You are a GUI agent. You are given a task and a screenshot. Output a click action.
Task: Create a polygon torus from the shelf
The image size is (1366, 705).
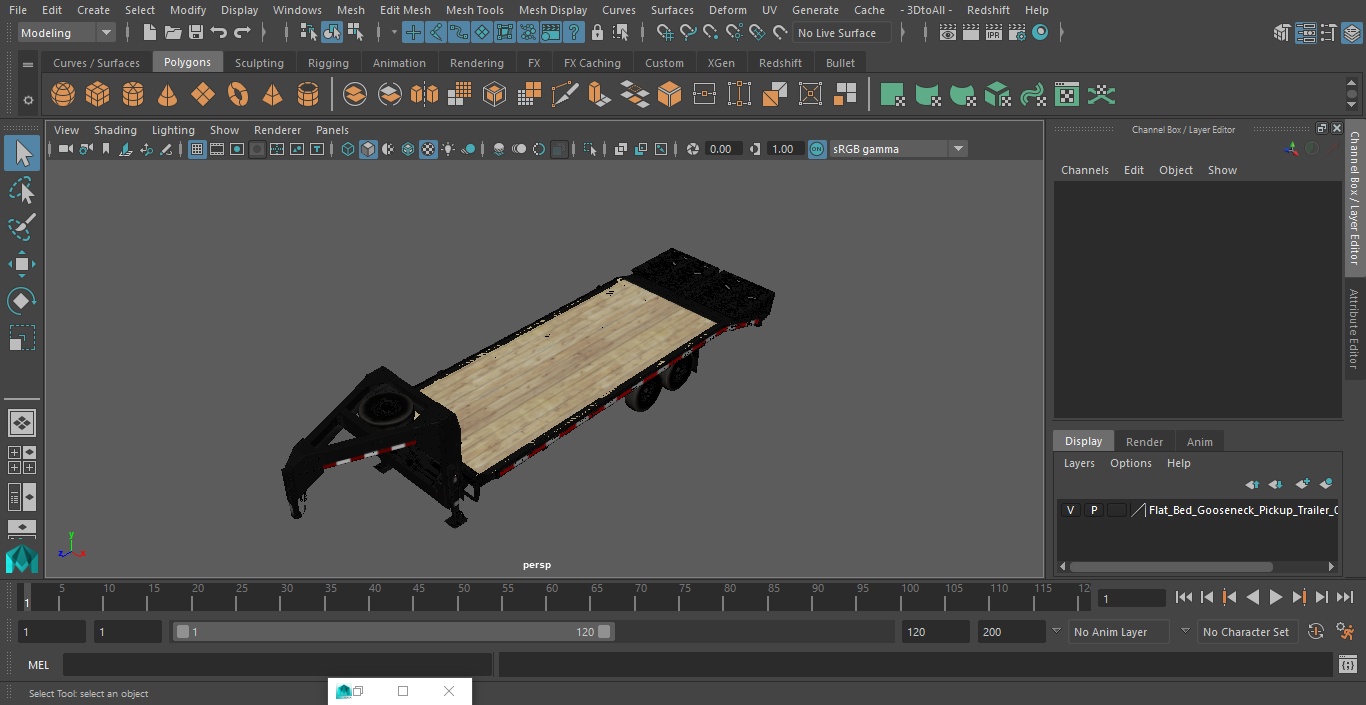click(x=238, y=95)
